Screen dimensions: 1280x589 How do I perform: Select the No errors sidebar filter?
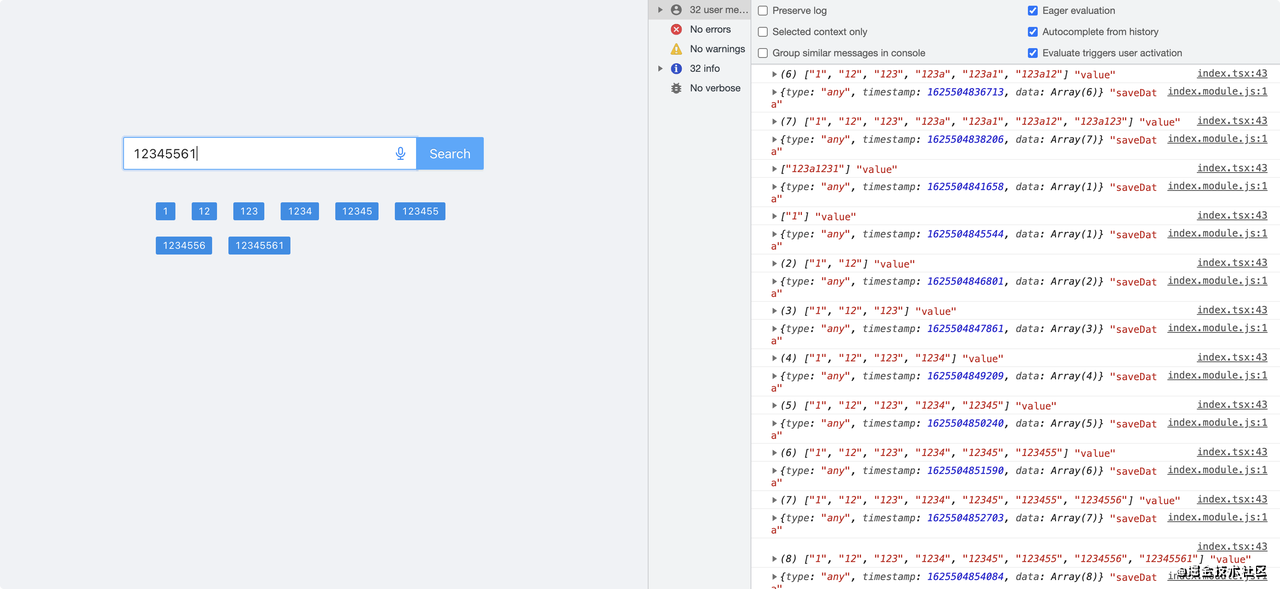pyautogui.click(x=710, y=29)
